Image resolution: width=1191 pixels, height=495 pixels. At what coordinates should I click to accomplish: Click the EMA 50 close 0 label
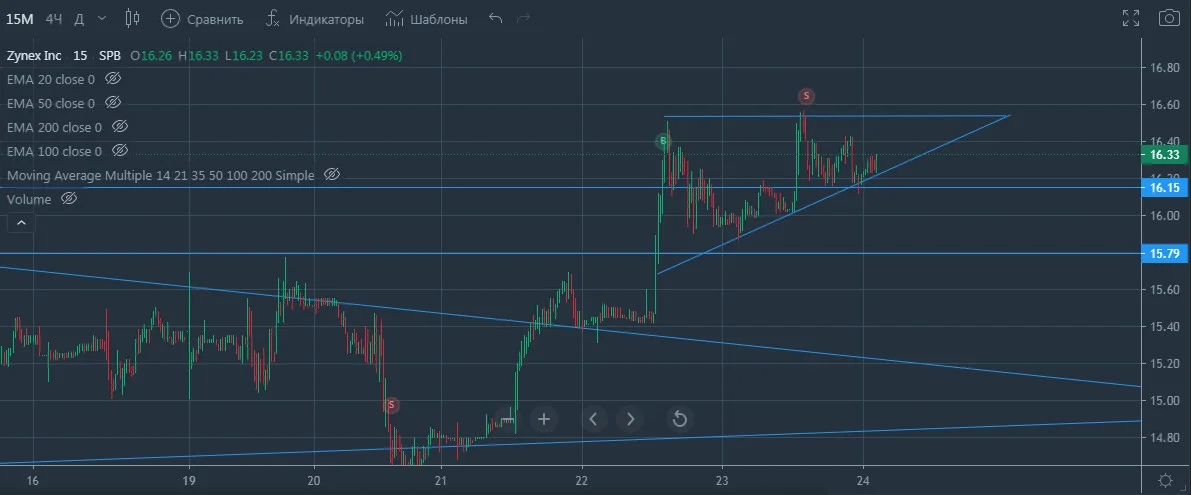tap(51, 103)
